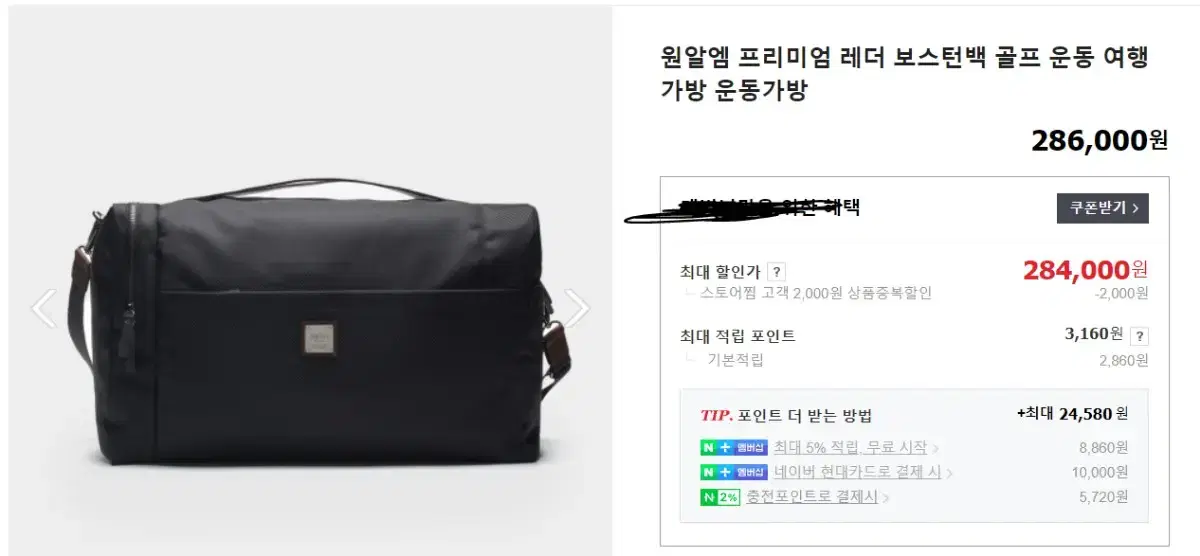Click the 쿠폰받기 coupon button
Screen dimensions: 1200x556
click(x=1102, y=208)
